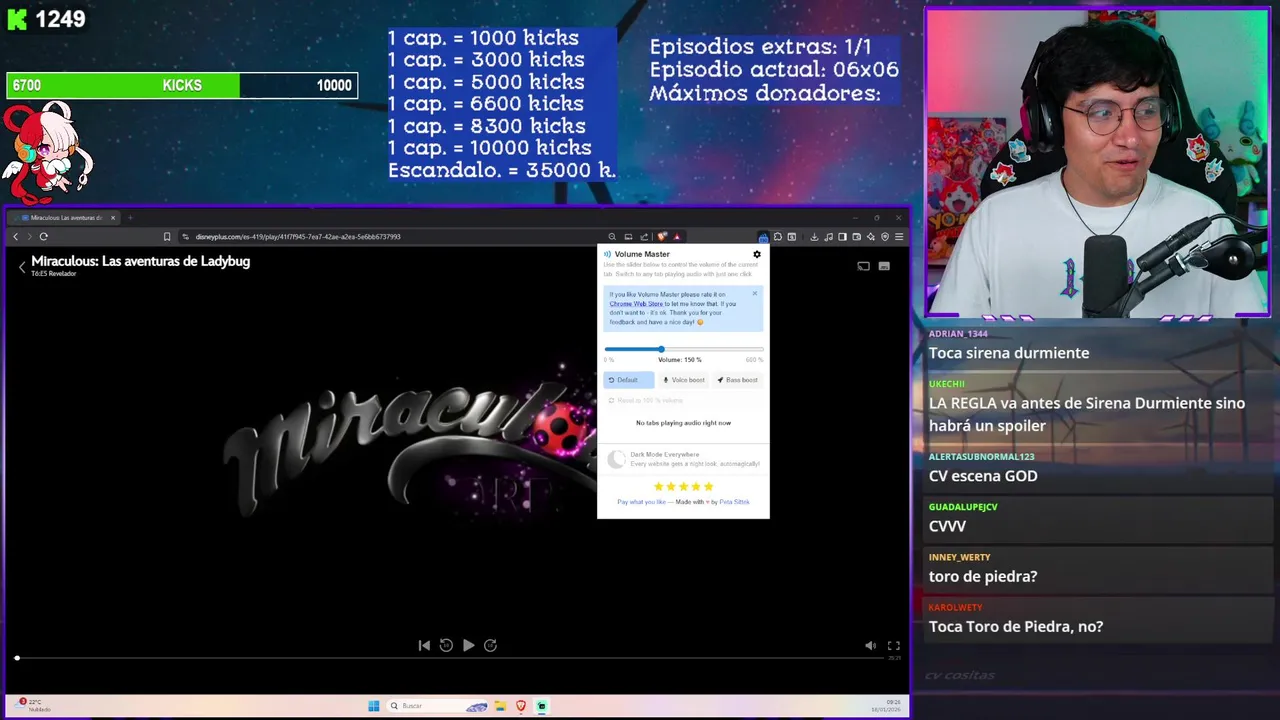Click the picture-in-picture address bar icon
Image resolution: width=1280 pixels, height=720 pixels.
628,237
